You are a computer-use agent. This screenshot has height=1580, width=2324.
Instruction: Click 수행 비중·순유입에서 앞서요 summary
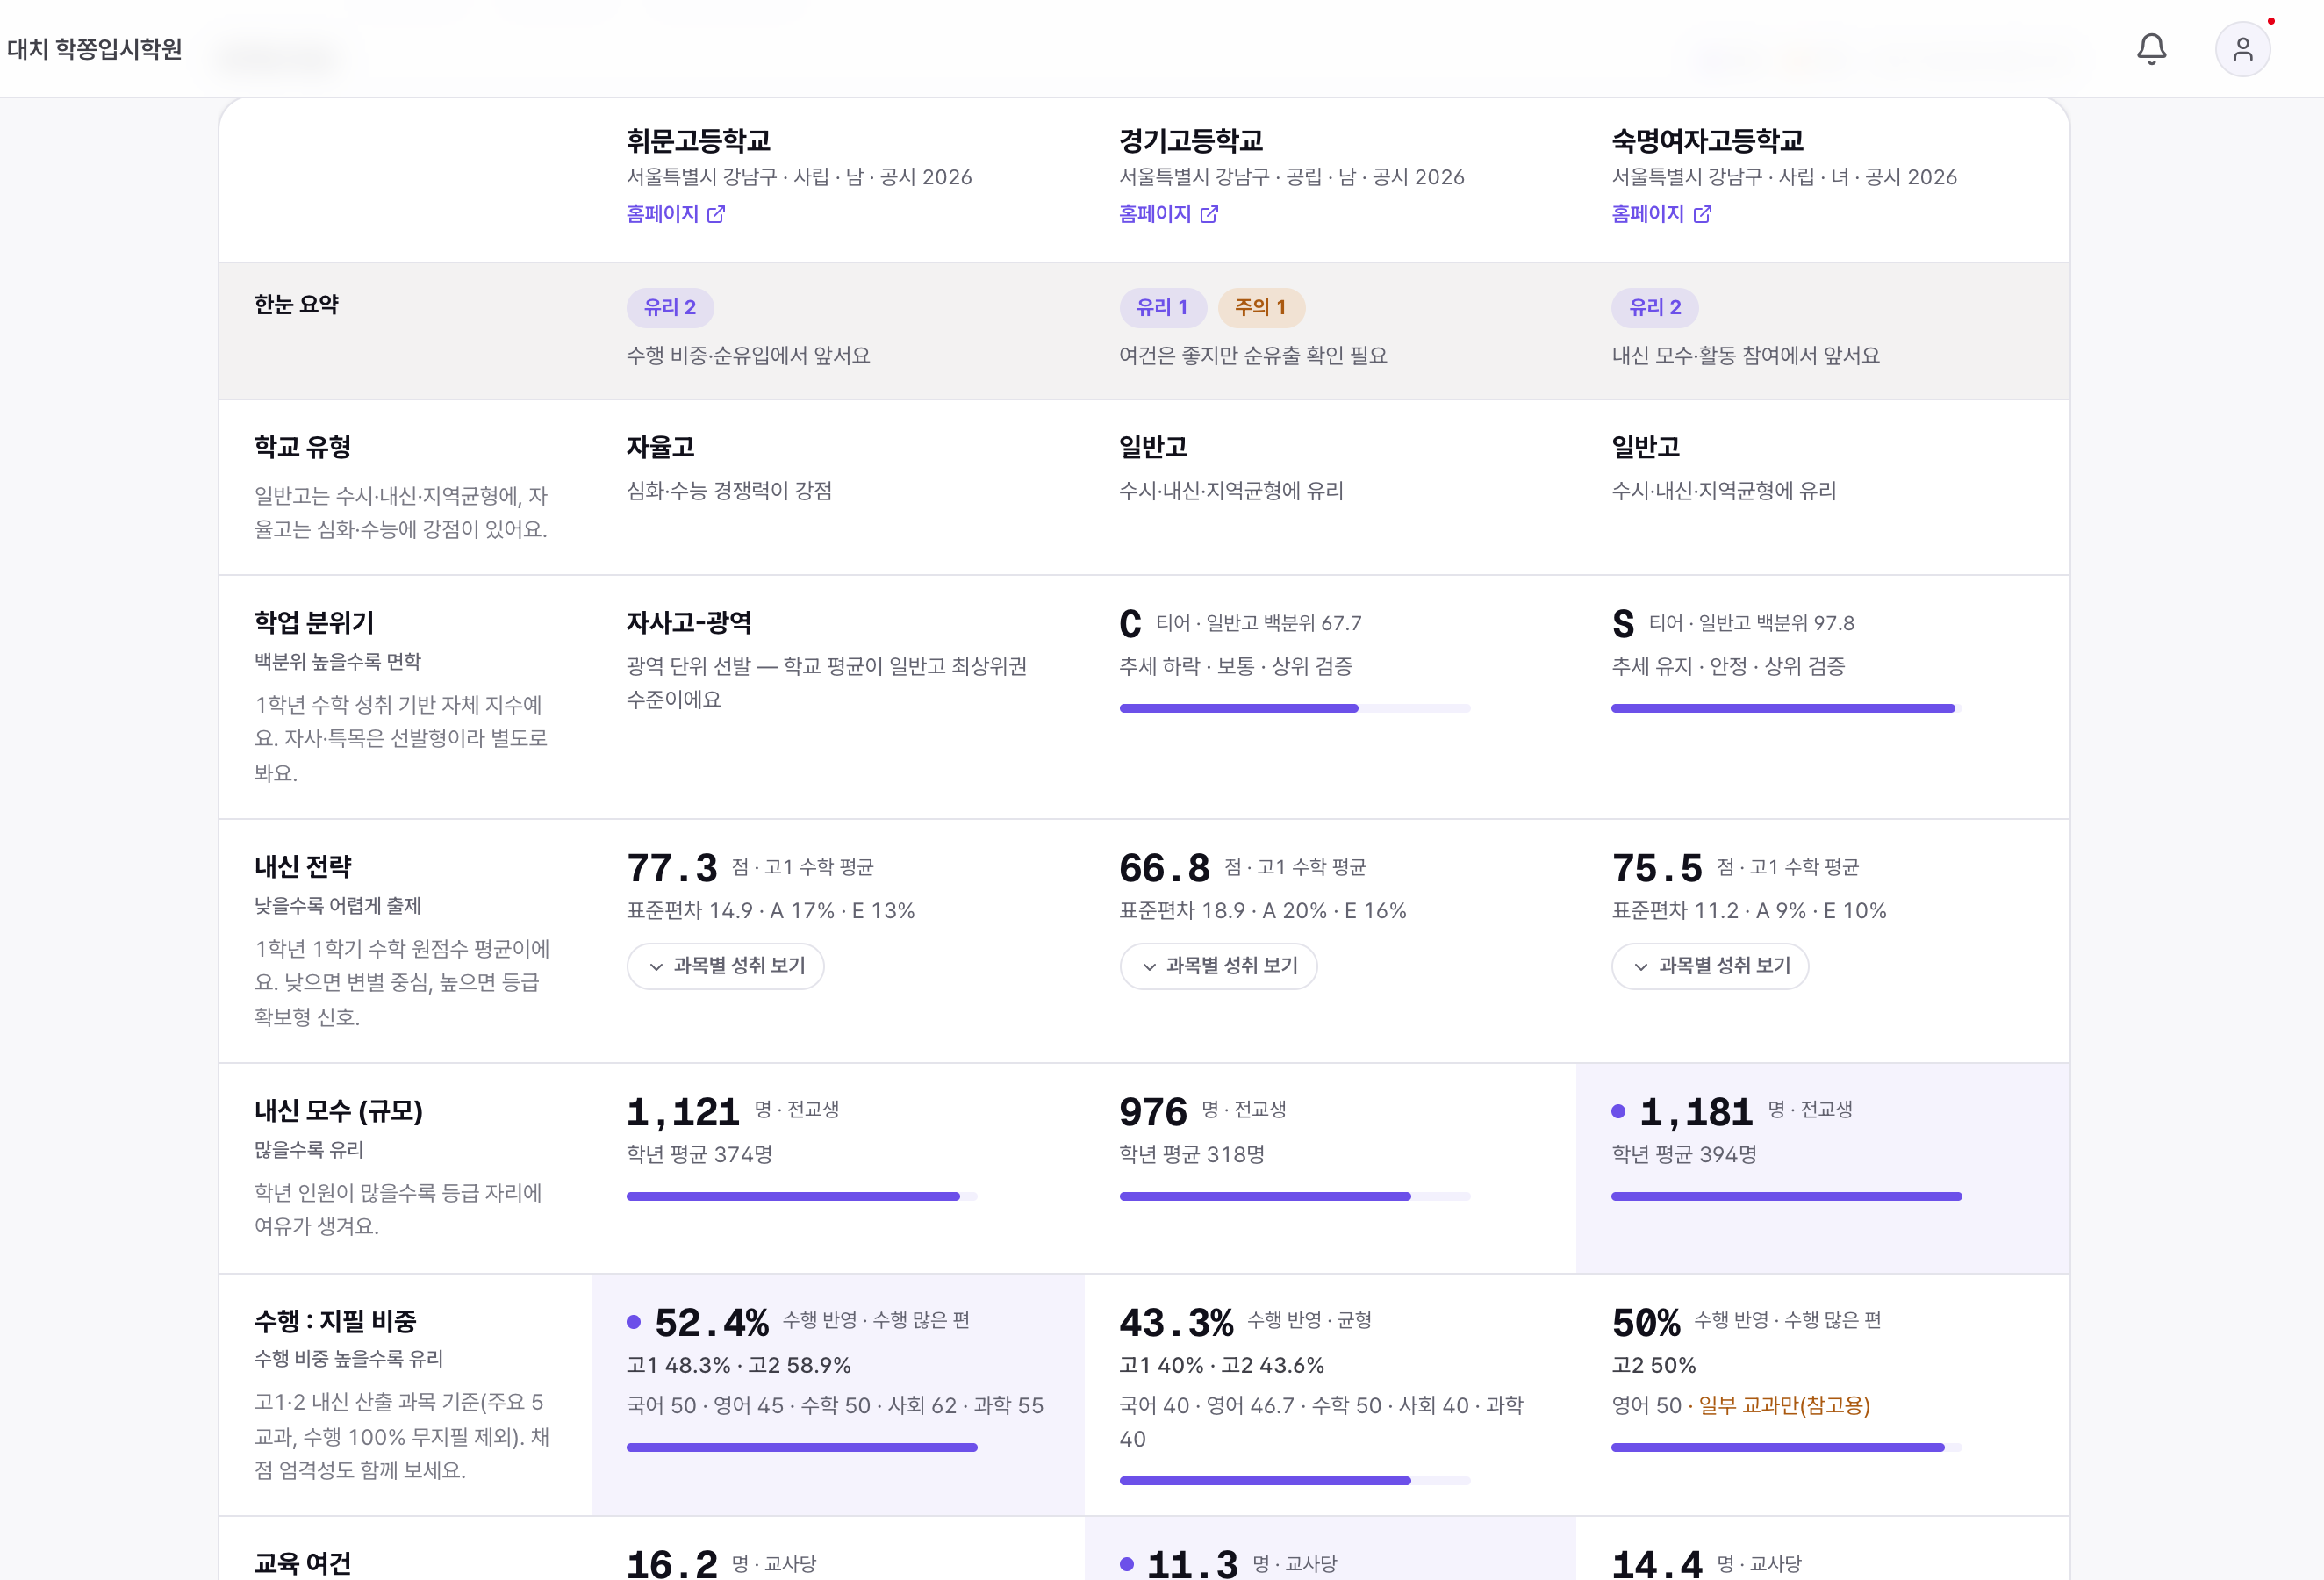pos(748,356)
